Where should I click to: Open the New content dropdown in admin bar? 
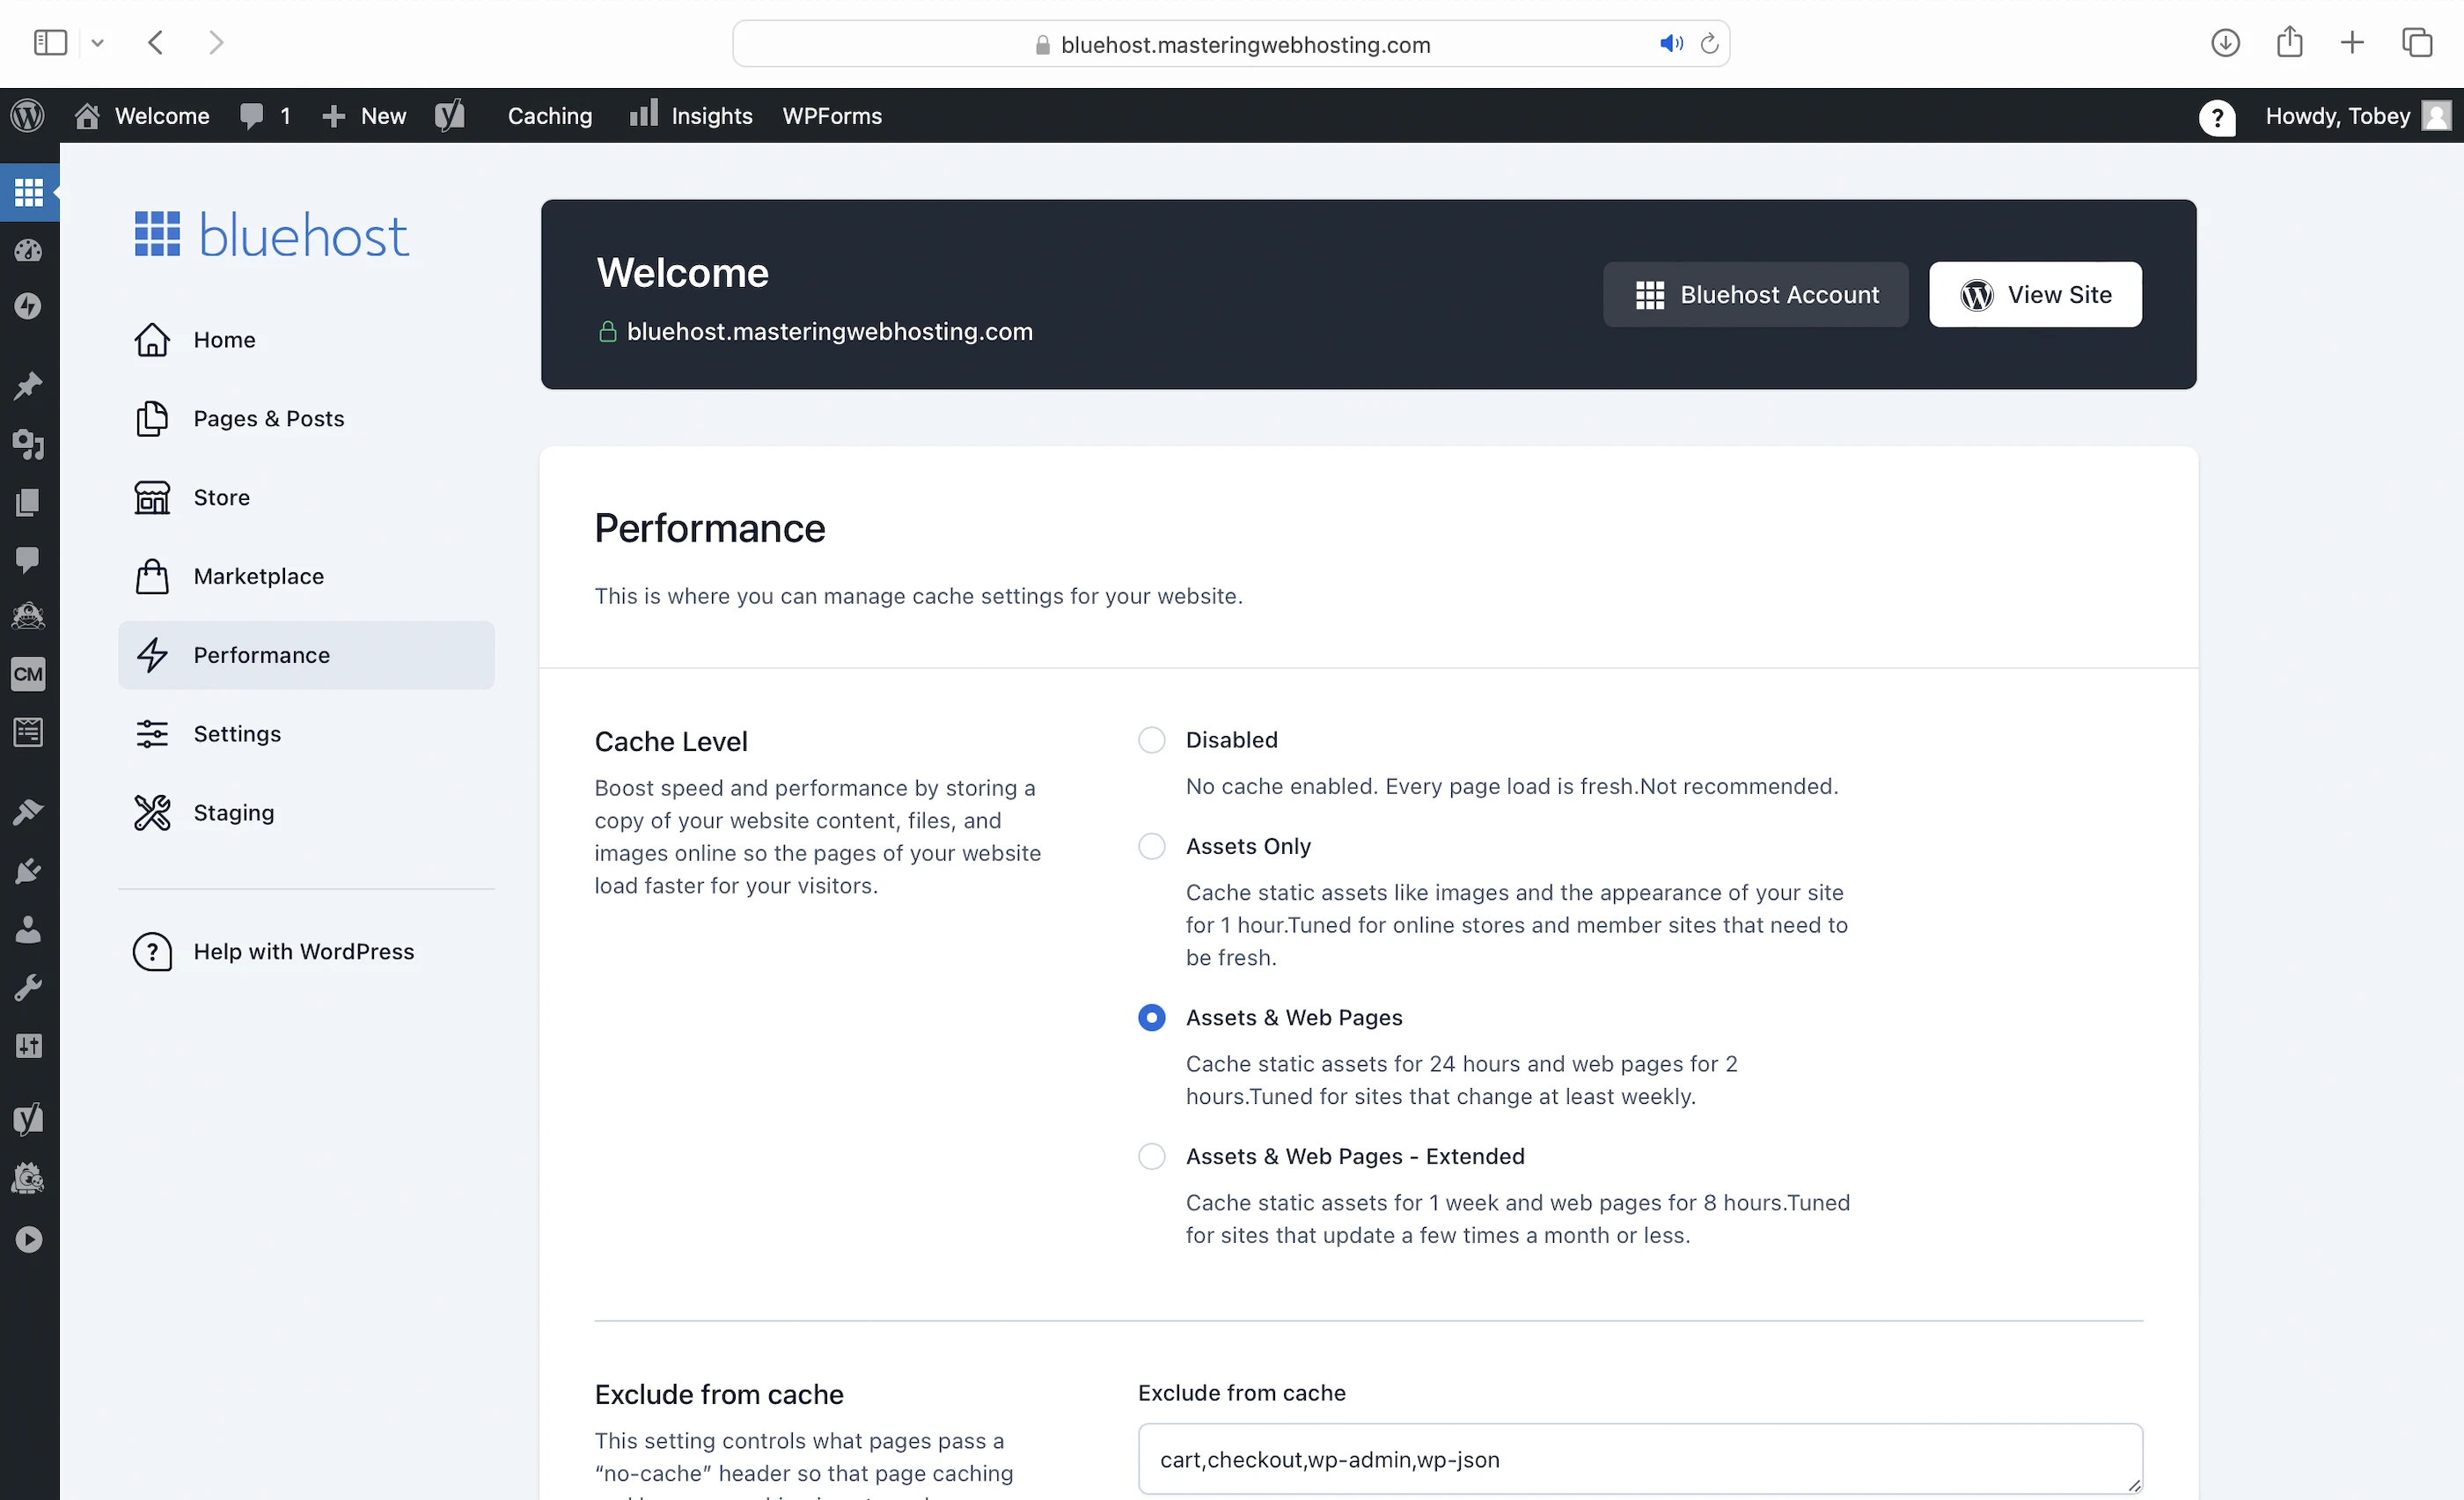364,116
